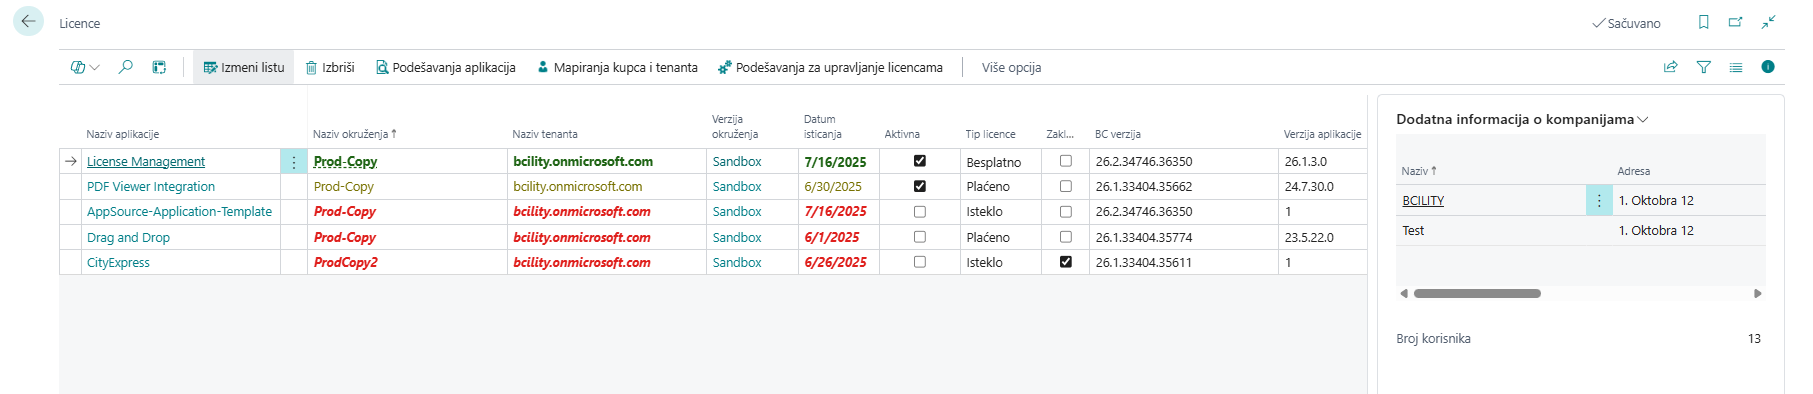Viewport: 1813px width, 394px height.
Task: Click Sandbox link in CityExpress row
Action: point(737,262)
